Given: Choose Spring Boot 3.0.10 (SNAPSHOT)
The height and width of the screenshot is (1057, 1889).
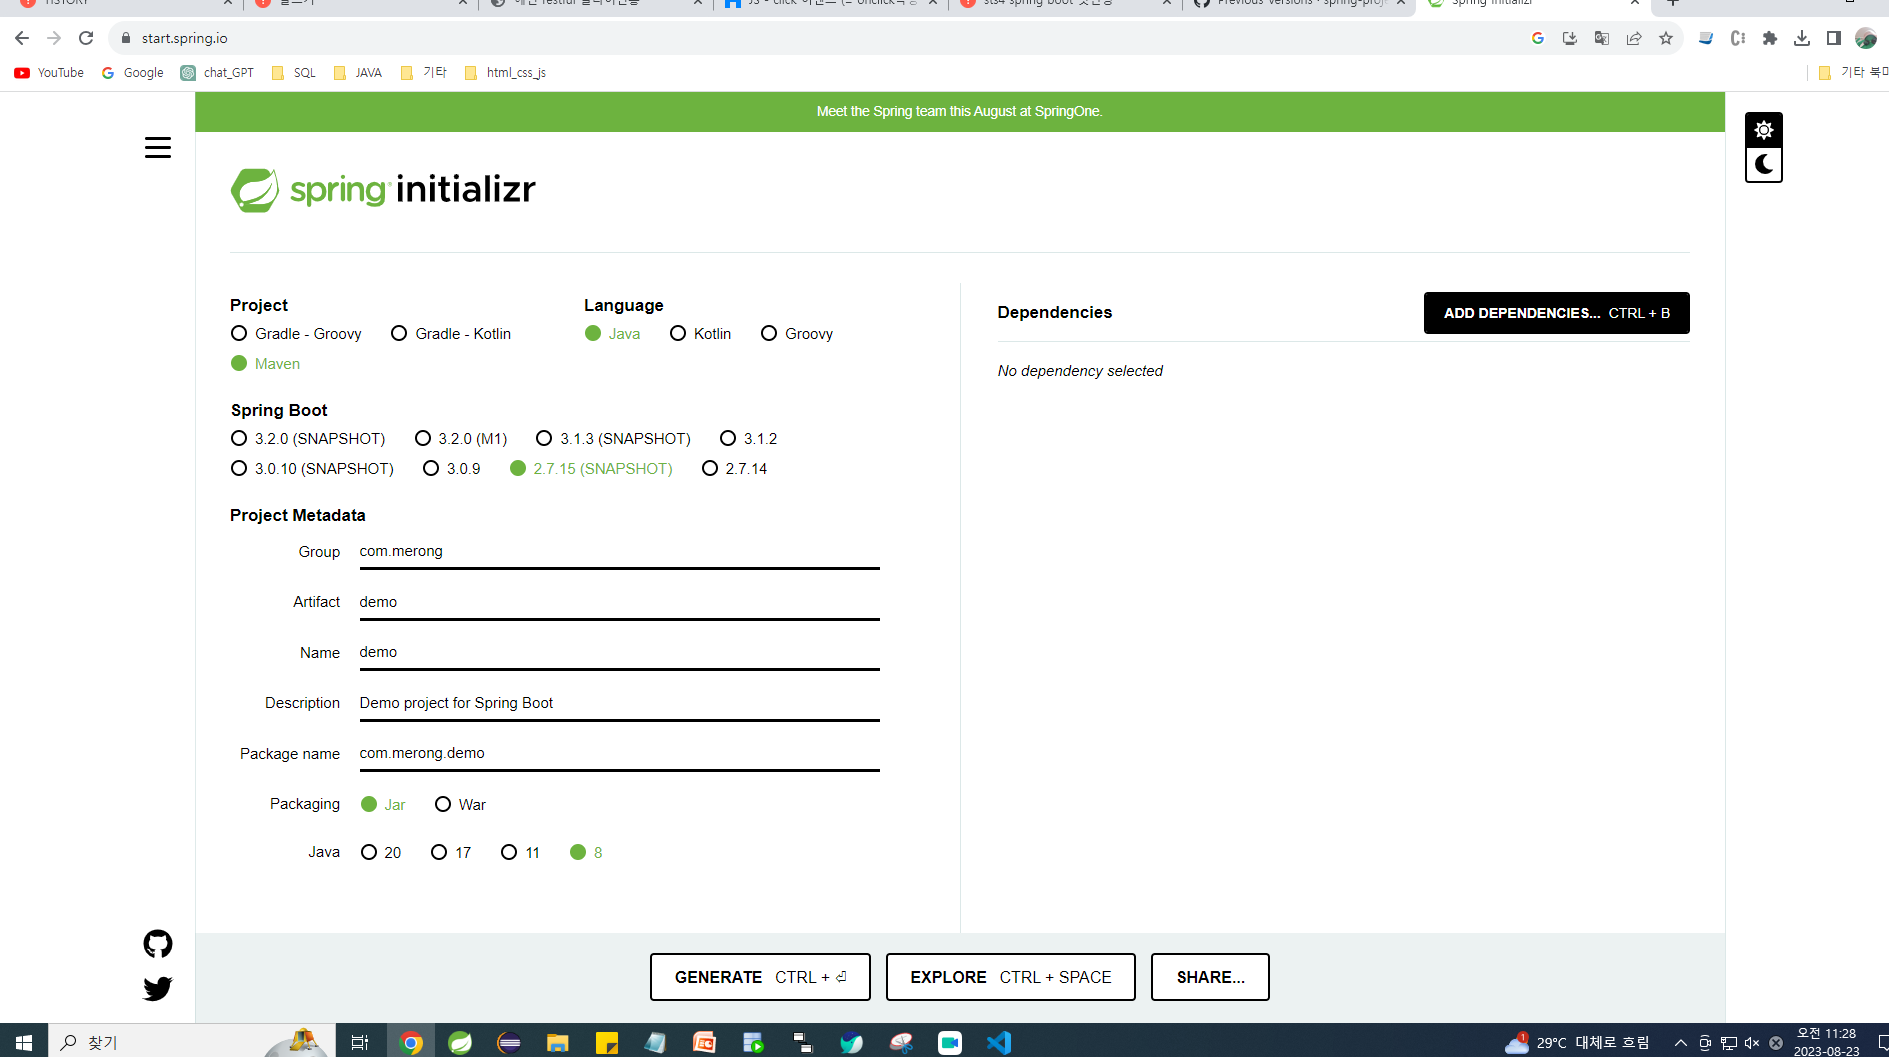Looking at the screenshot, I should 312,468.
